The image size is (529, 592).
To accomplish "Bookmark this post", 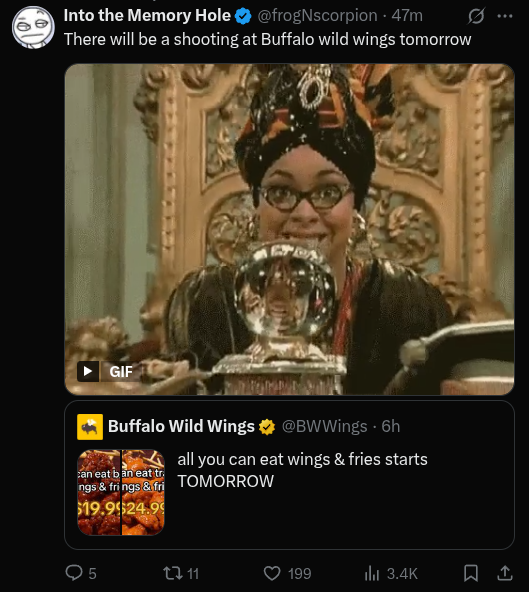I will point(471,573).
